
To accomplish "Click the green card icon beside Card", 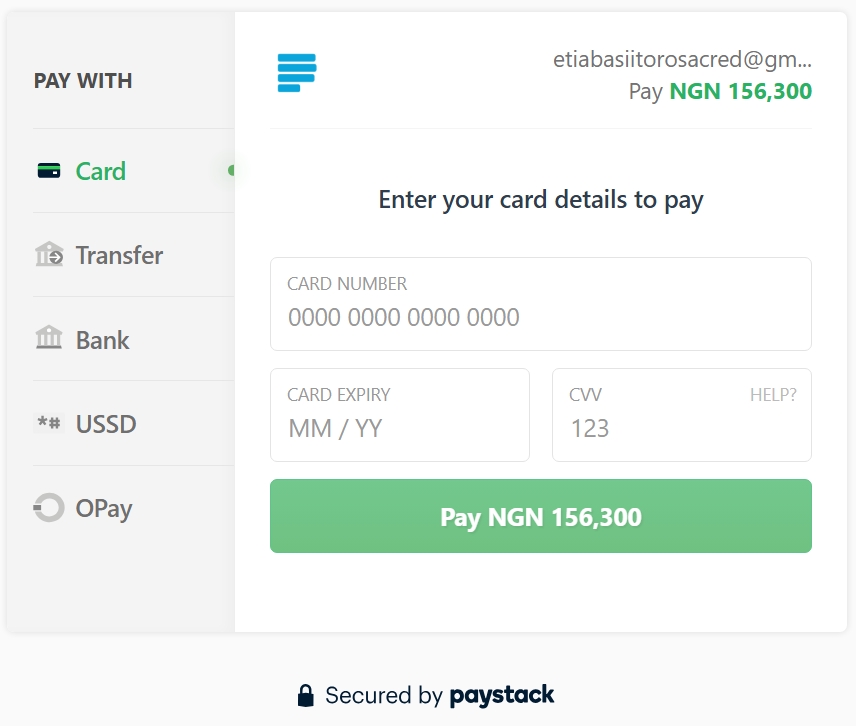I will pos(50,171).
